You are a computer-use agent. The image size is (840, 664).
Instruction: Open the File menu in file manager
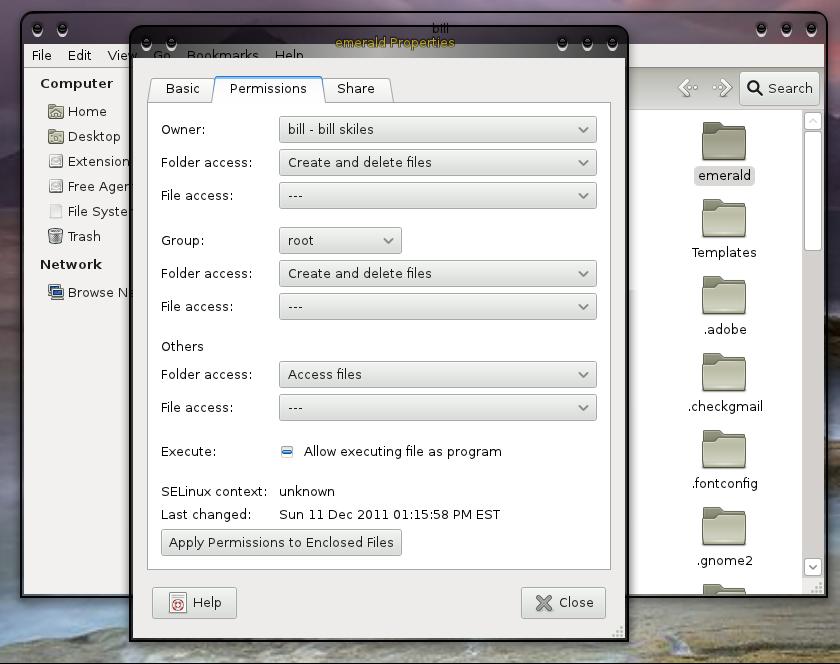coord(42,55)
